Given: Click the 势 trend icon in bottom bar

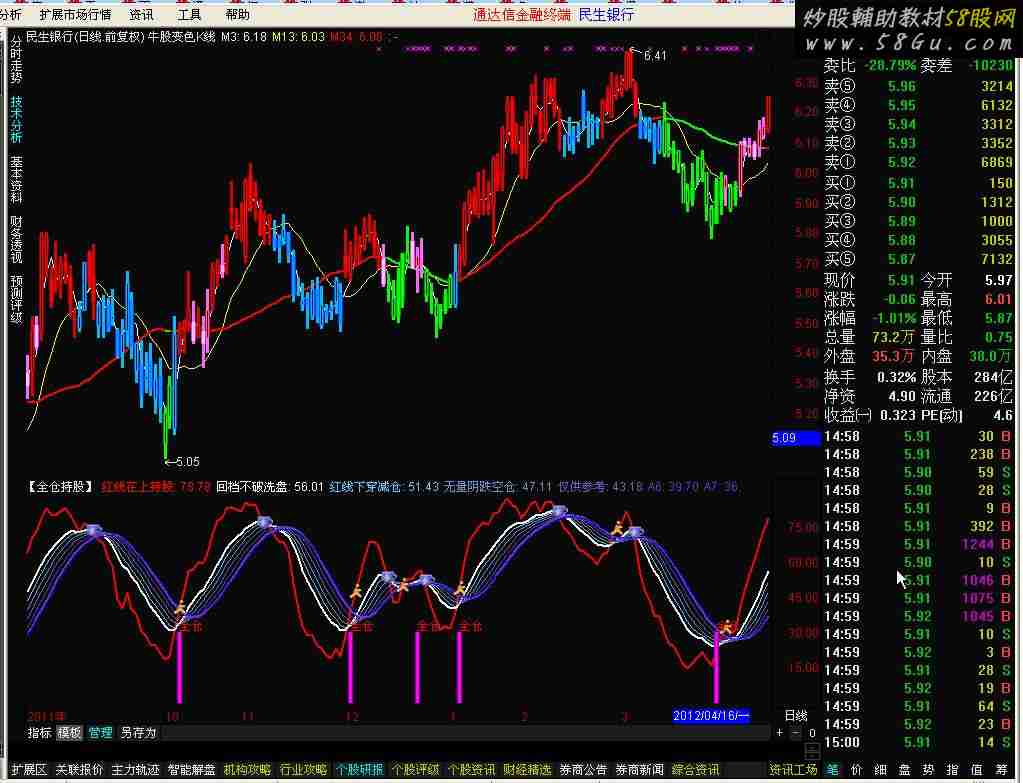Looking at the screenshot, I should click(x=930, y=770).
